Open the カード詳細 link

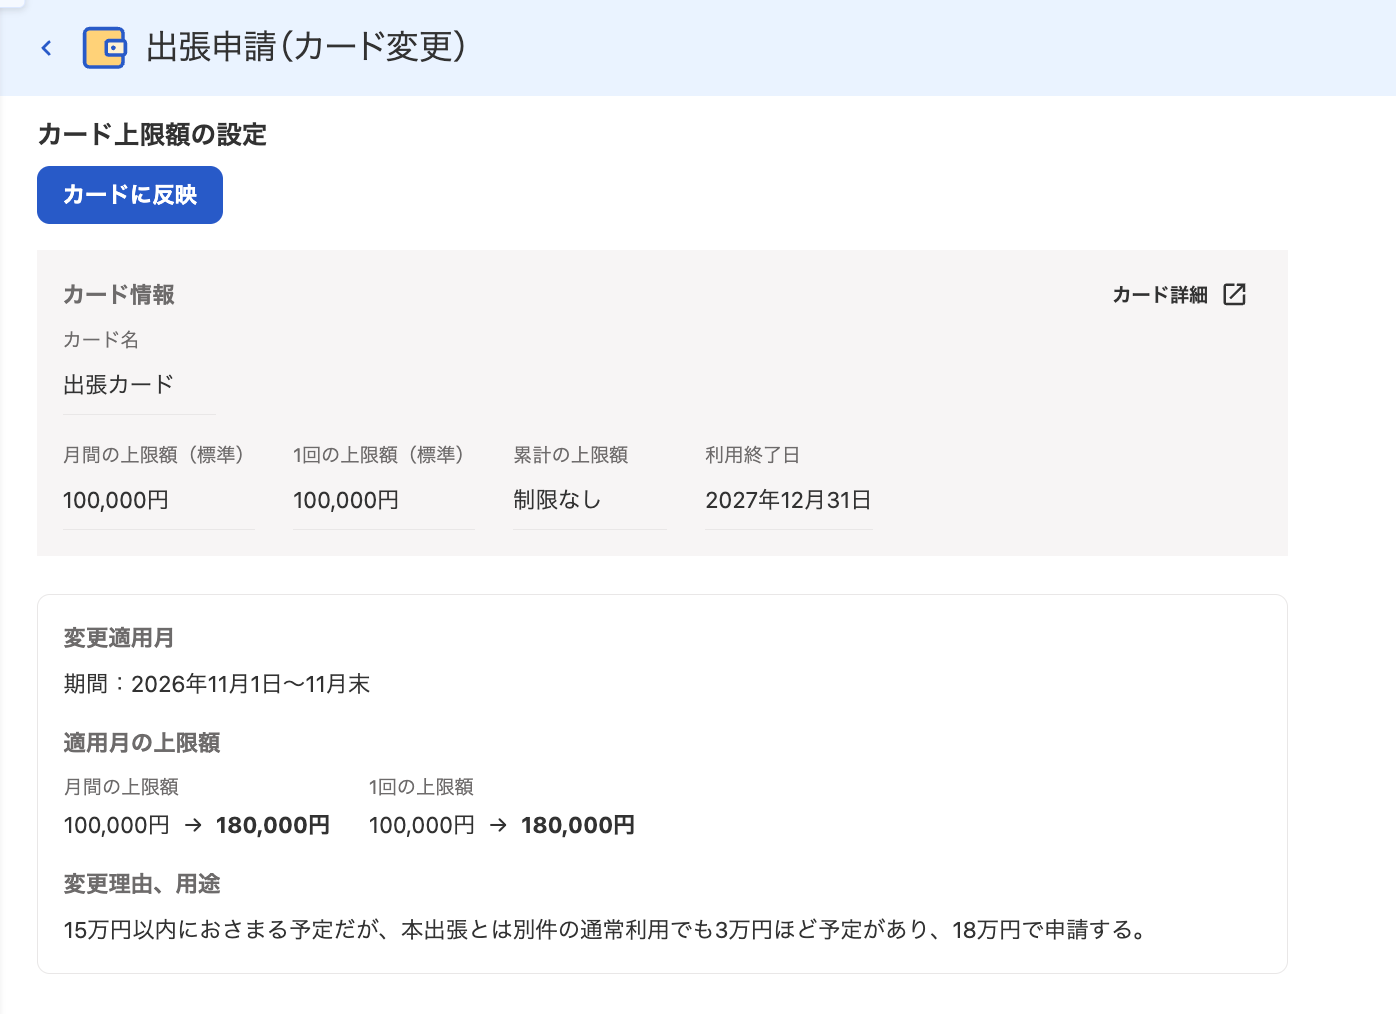[x=1160, y=295]
